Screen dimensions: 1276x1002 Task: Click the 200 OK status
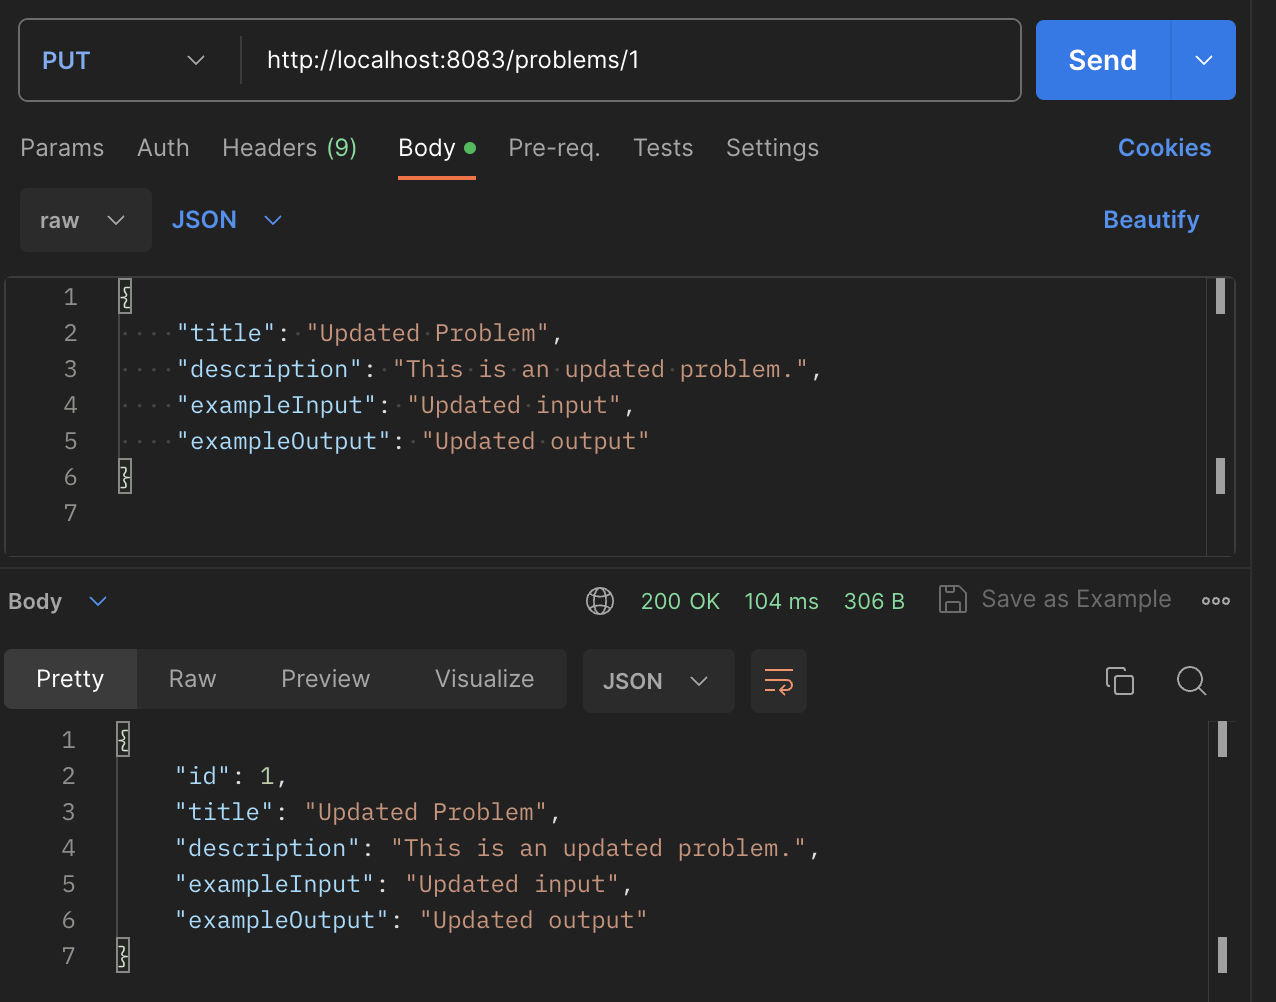point(680,601)
